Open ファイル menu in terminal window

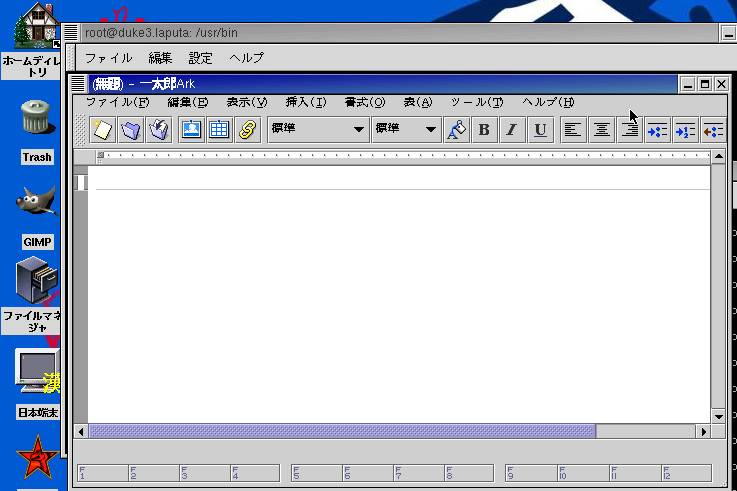click(109, 58)
